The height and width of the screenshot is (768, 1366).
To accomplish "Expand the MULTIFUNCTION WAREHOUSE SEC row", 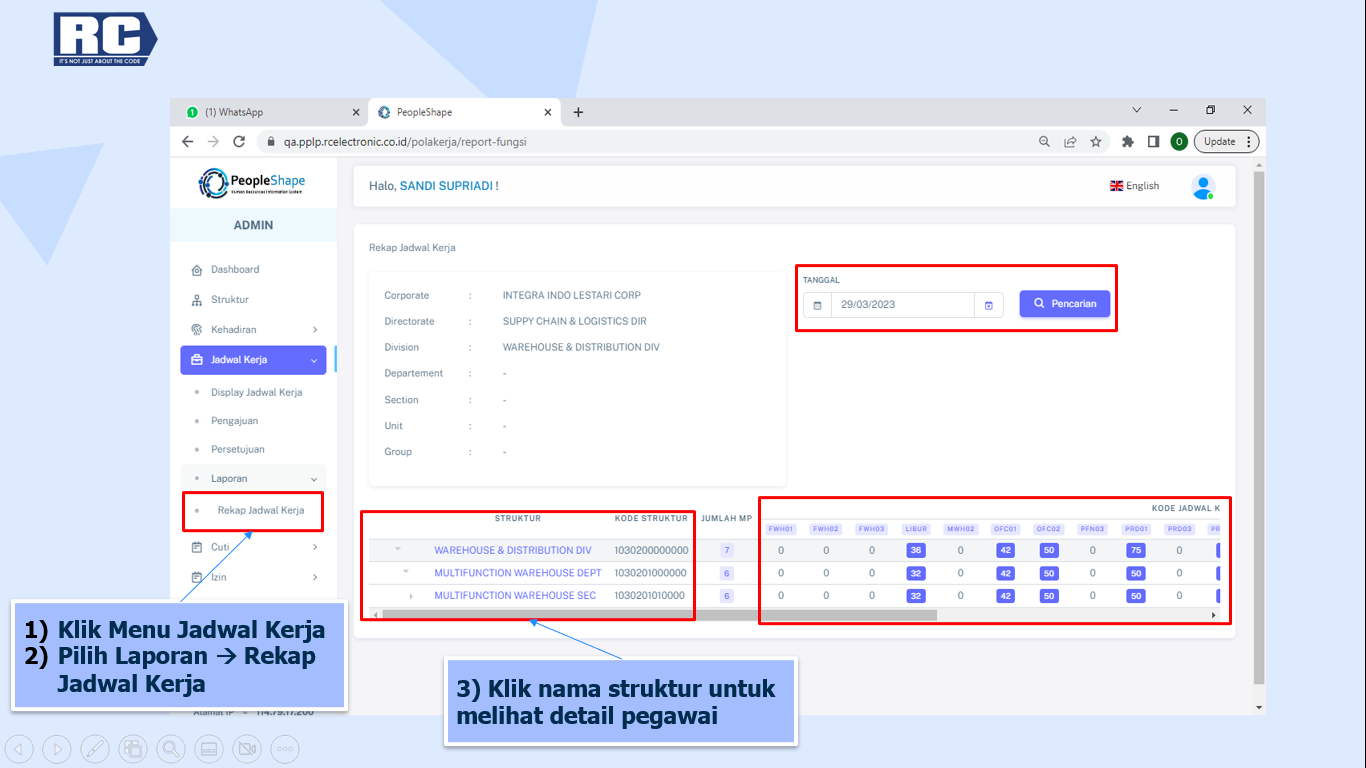I will click(411, 596).
